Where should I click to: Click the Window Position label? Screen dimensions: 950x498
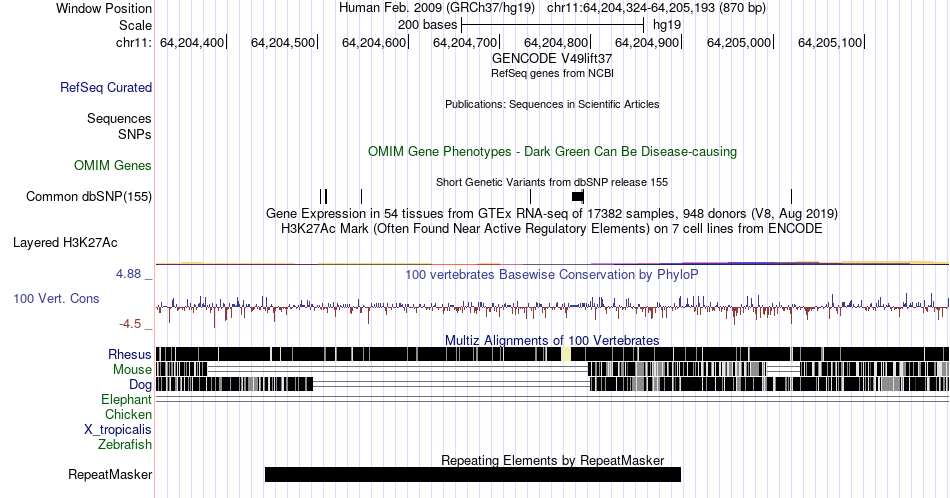[x=104, y=8]
